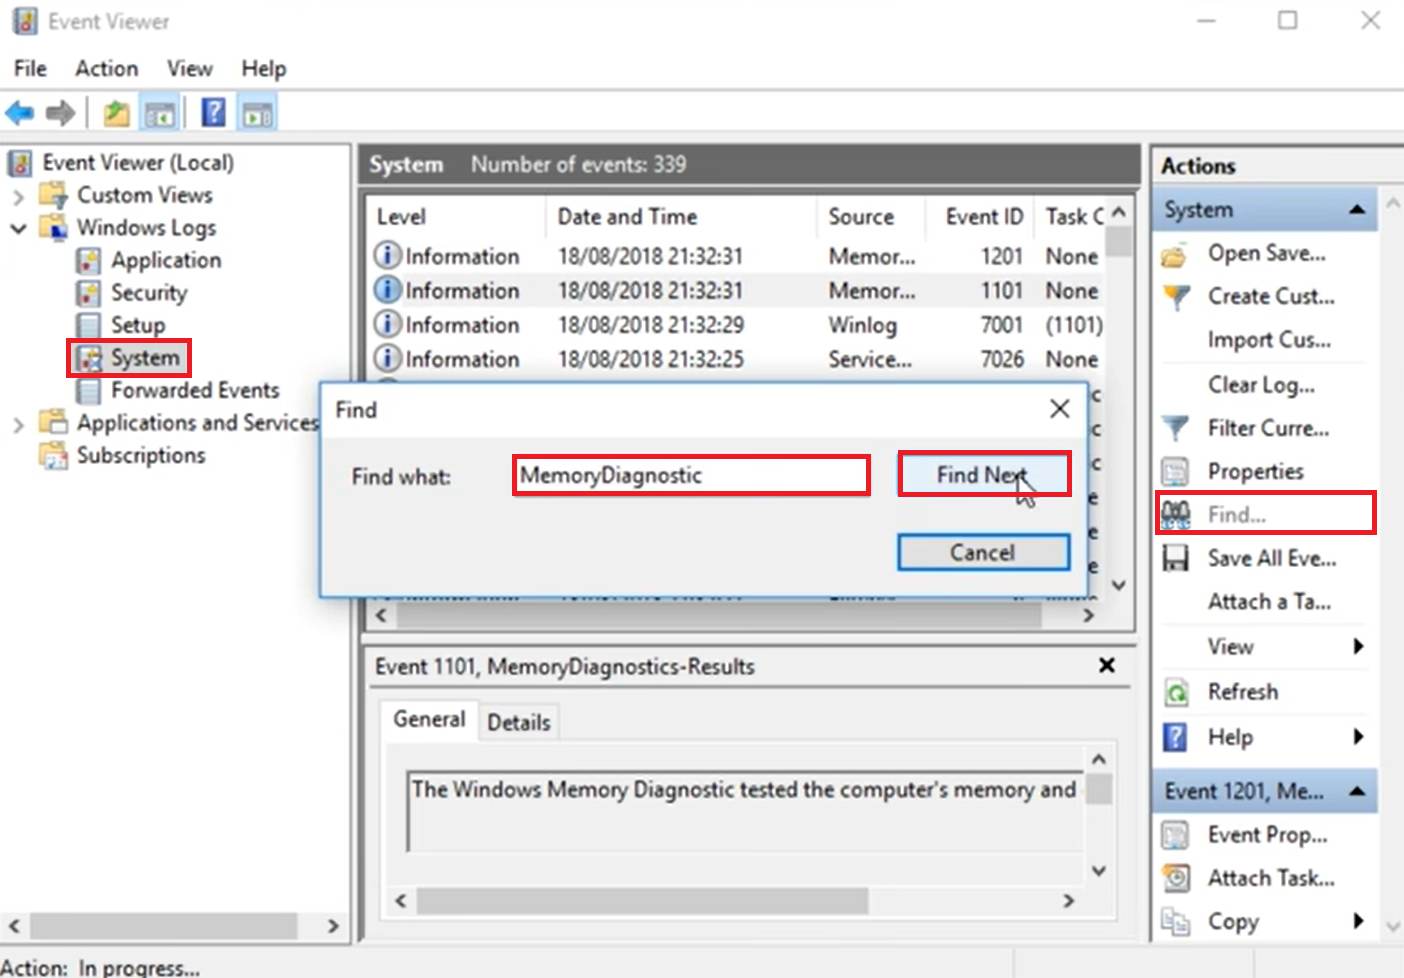Screen dimensions: 1404x978
Task: Select the Save All Events disk icon
Action: (1175, 558)
